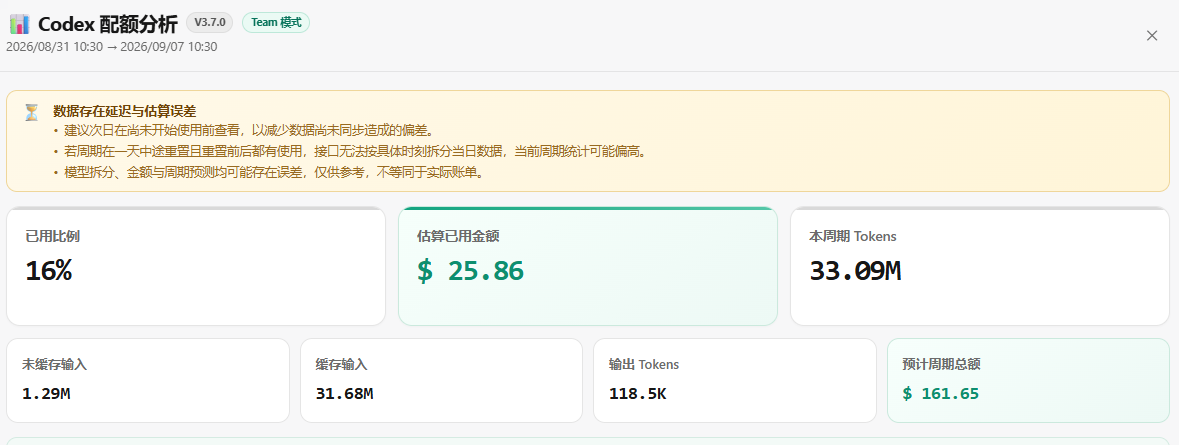Screen dimensions: 1179x445
Task: Click the $ 25.86 amount value
Action: [x=470, y=271]
